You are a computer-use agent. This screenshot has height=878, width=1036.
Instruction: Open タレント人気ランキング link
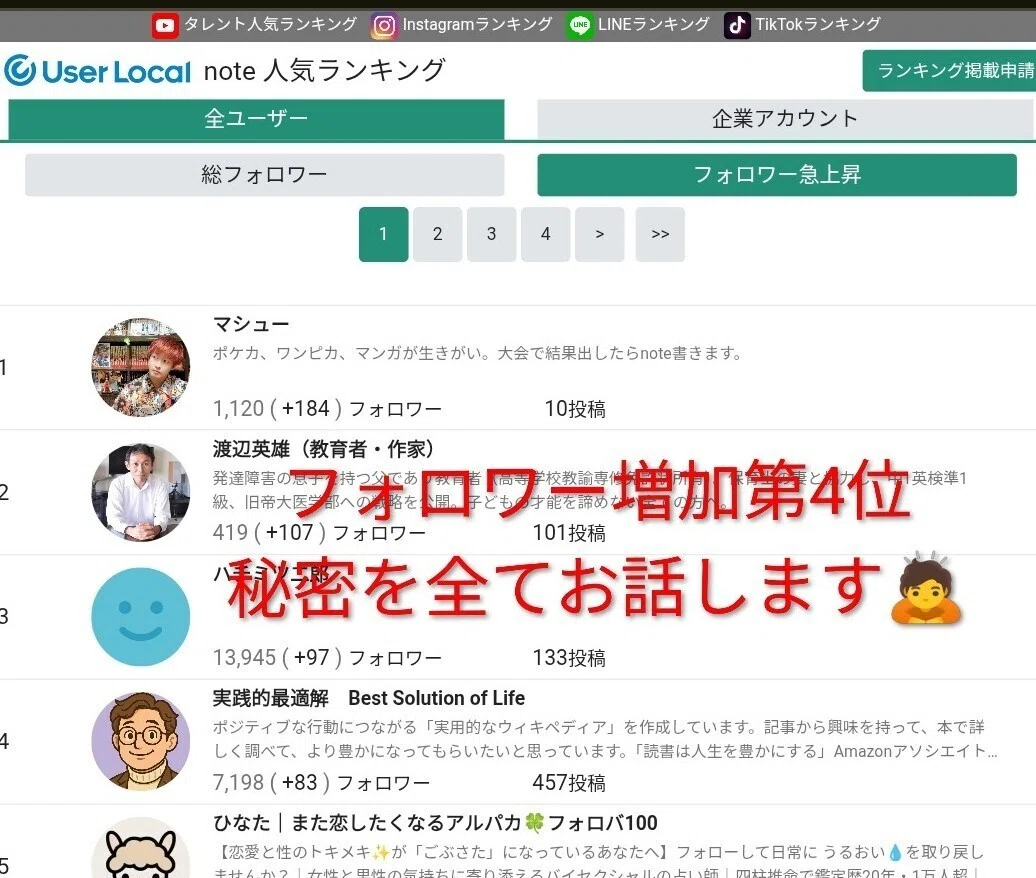[270, 24]
